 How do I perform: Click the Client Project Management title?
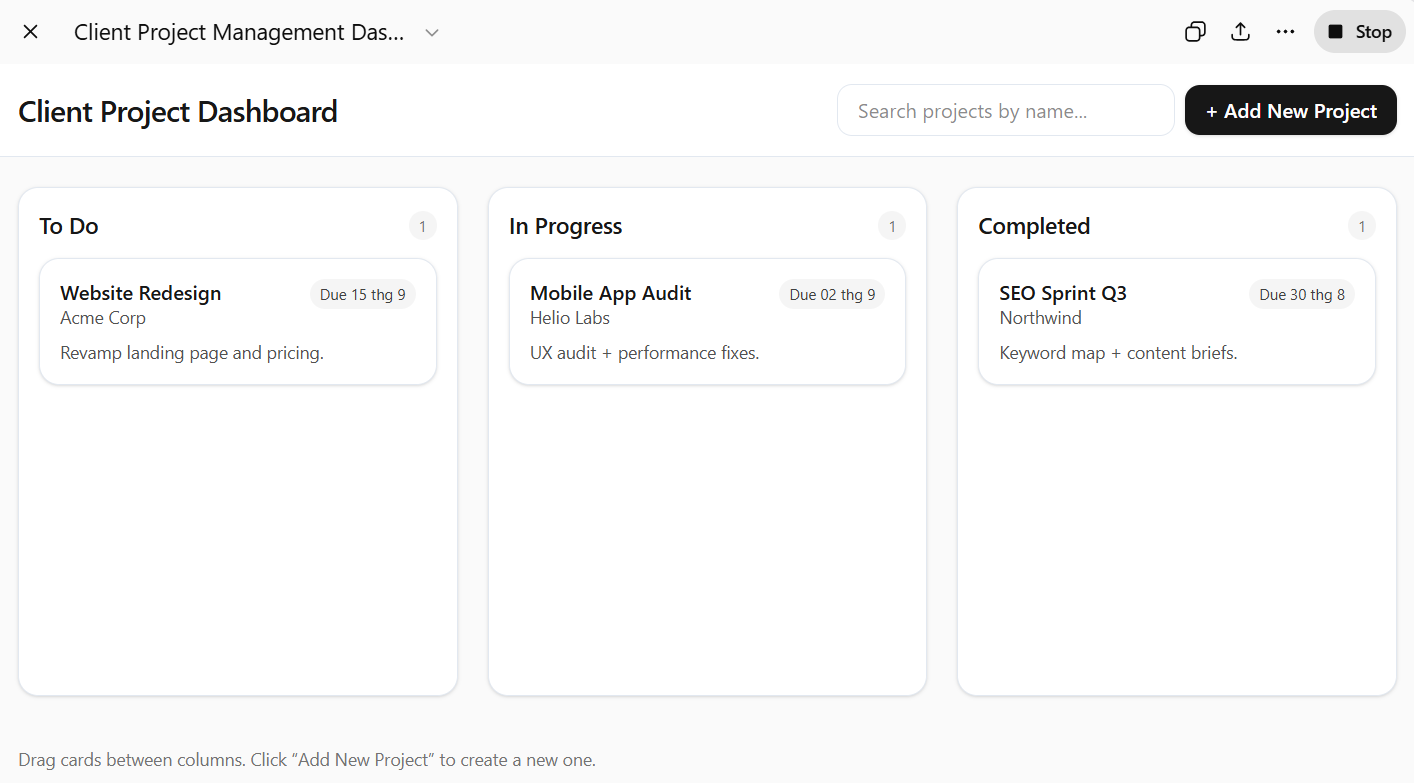point(239,32)
